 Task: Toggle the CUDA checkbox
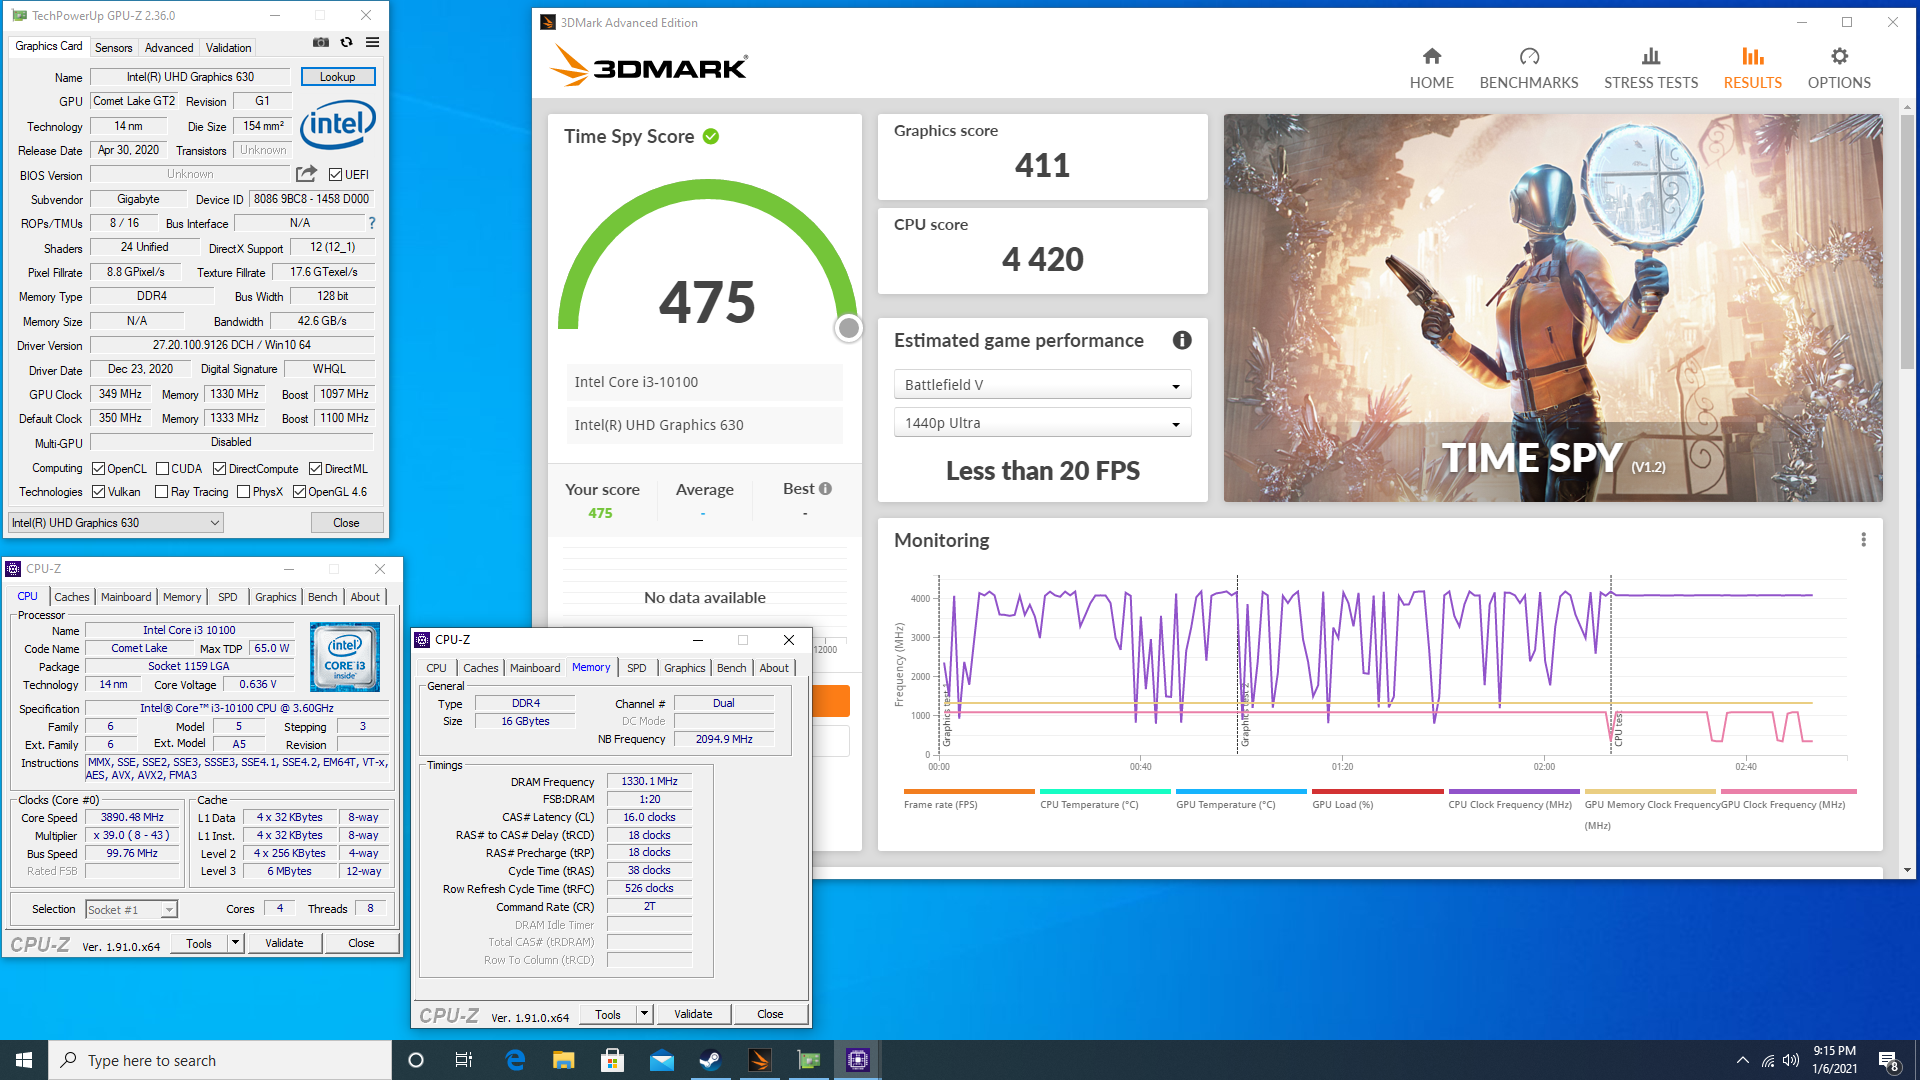pyautogui.click(x=162, y=469)
